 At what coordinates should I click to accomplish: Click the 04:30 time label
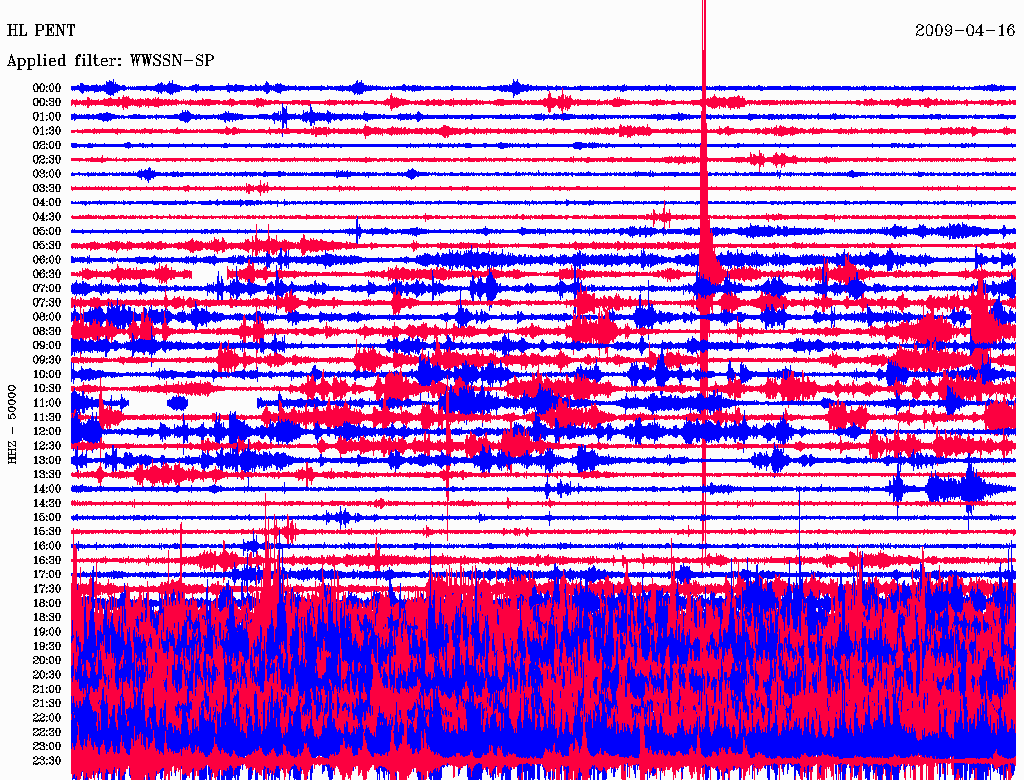[47, 217]
